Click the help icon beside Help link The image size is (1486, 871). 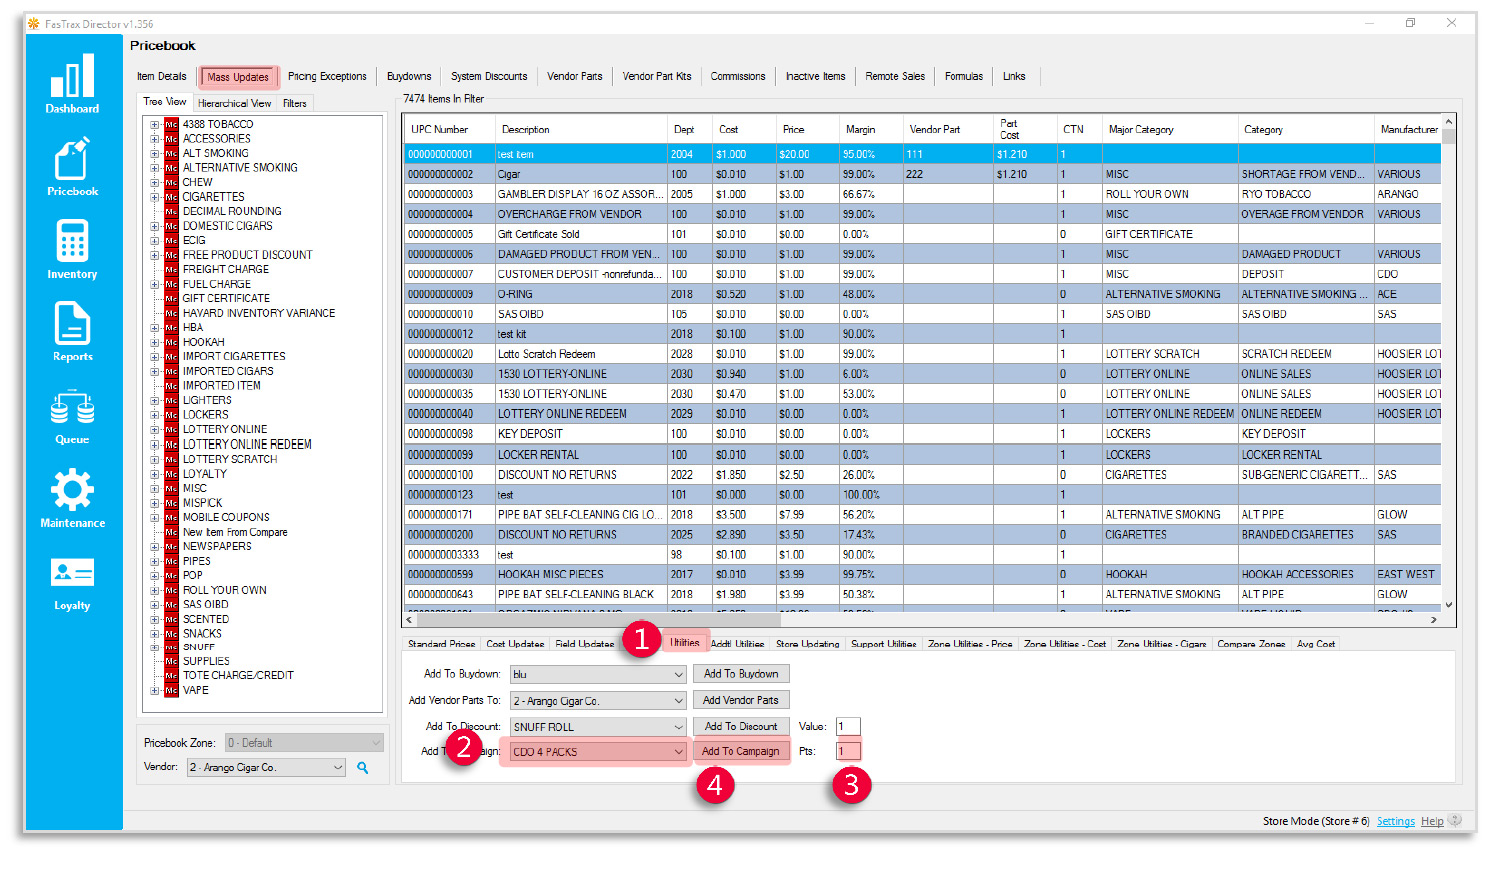(1455, 820)
